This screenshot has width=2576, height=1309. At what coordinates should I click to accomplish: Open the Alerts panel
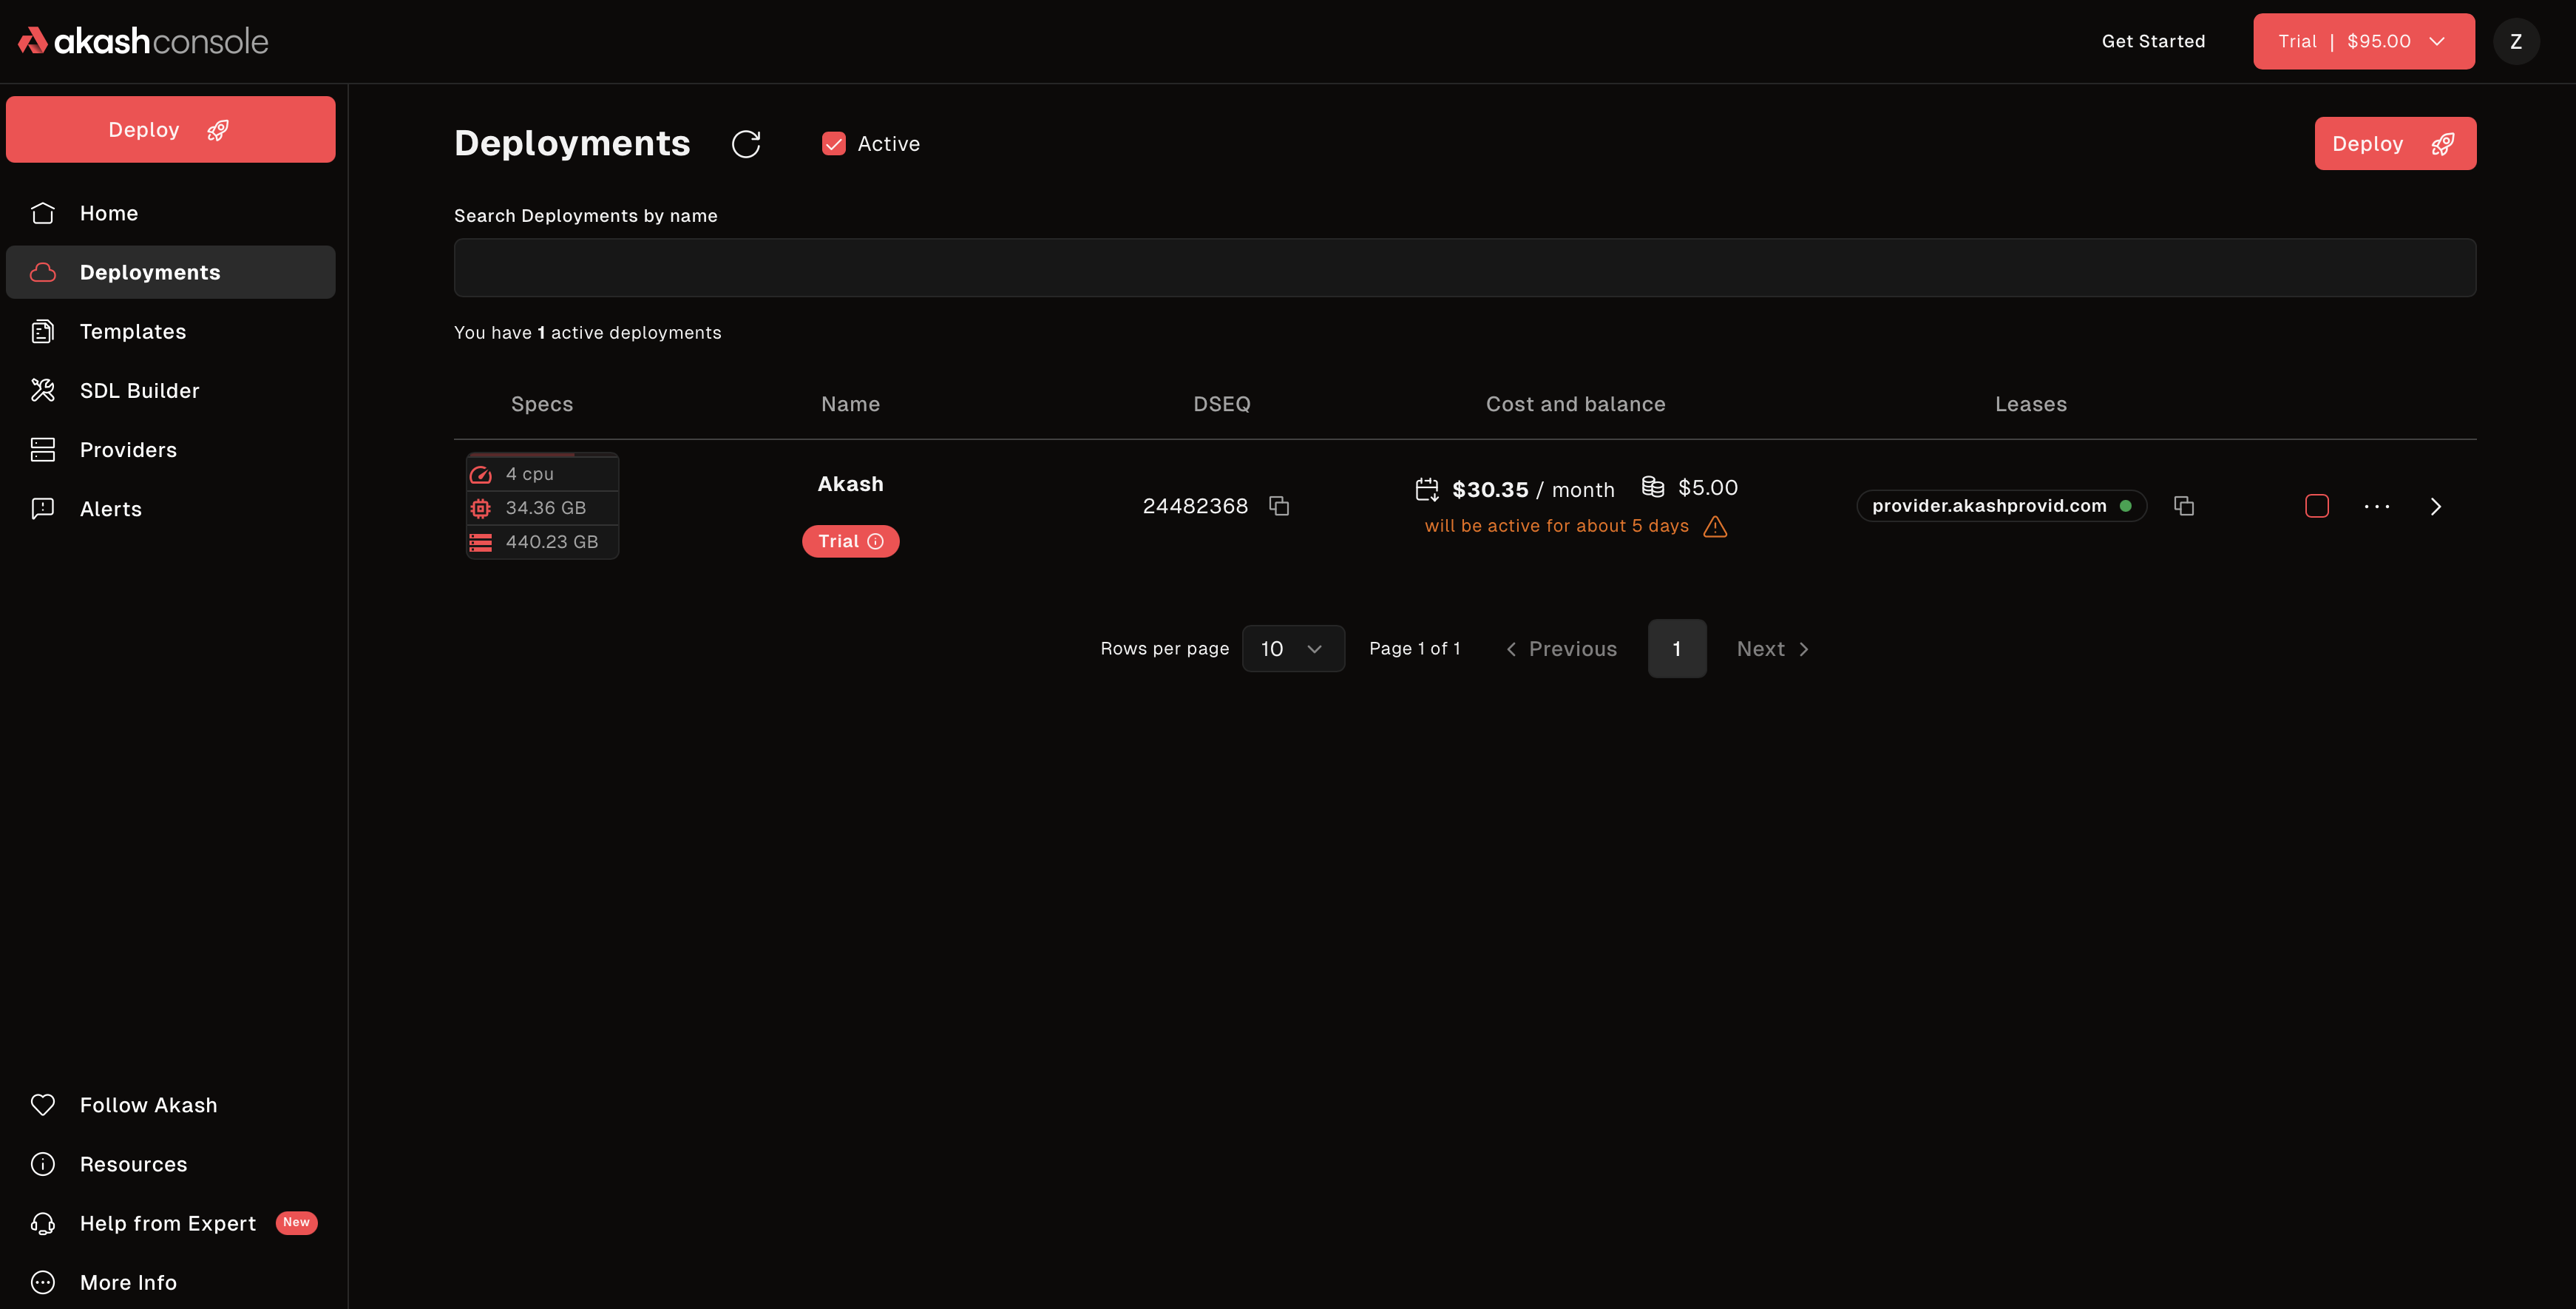point(111,508)
